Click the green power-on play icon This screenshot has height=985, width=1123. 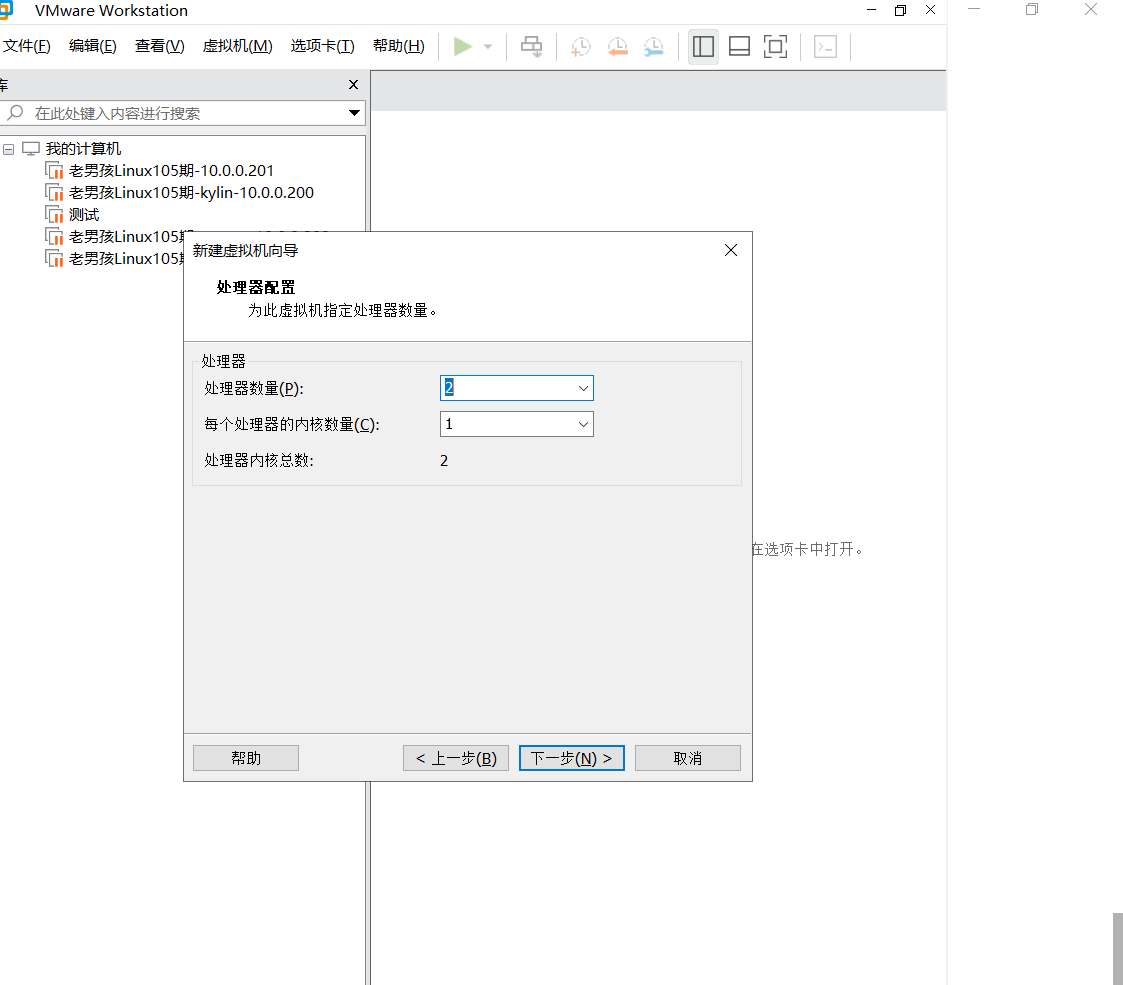[x=463, y=47]
